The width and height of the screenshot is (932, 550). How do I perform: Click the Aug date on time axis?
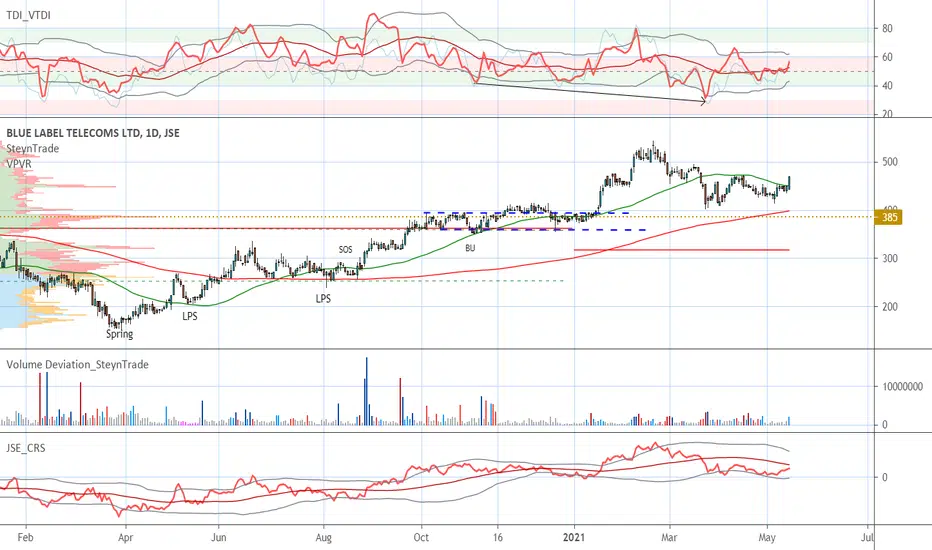pos(323,538)
